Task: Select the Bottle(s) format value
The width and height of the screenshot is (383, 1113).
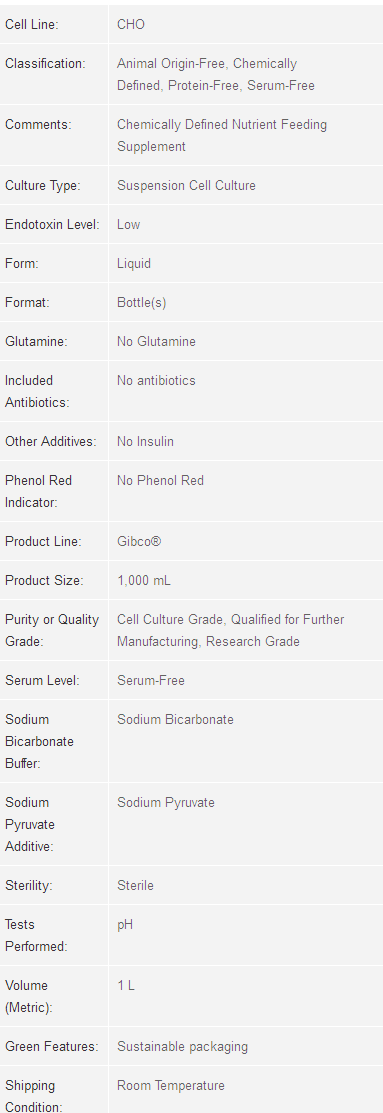Action: tap(142, 302)
